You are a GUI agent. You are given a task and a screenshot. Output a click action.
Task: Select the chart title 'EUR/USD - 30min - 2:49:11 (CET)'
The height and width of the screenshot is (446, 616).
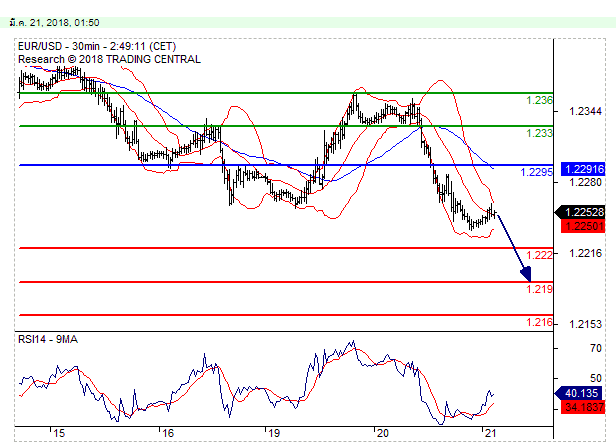click(x=97, y=46)
